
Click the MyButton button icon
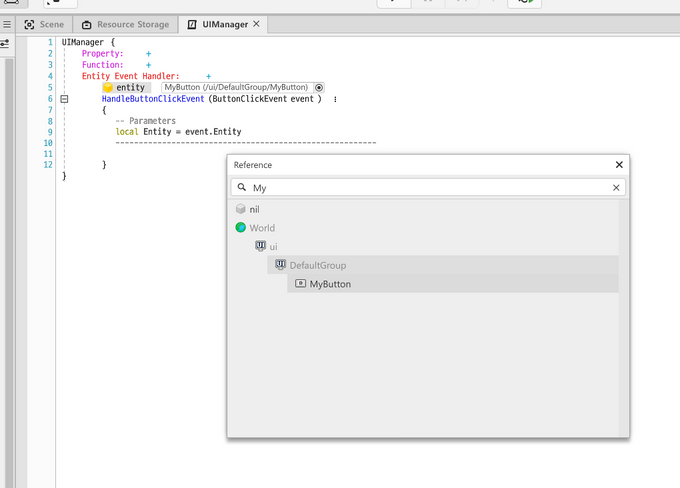tap(300, 283)
